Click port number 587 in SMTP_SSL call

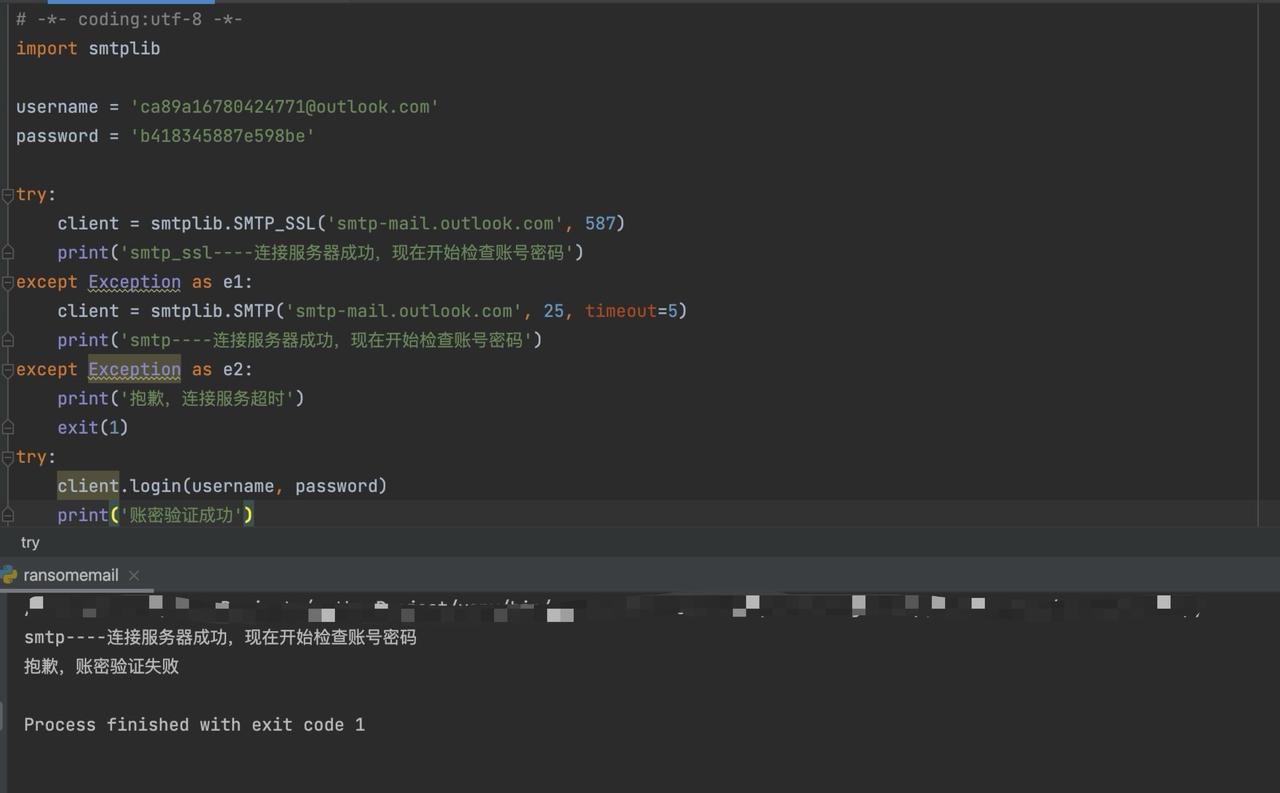pos(600,223)
